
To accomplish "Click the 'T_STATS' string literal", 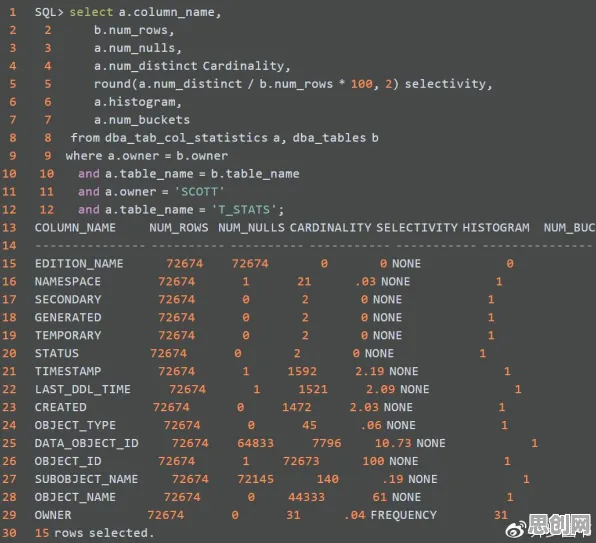I will pyautogui.click(x=247, y=210).
